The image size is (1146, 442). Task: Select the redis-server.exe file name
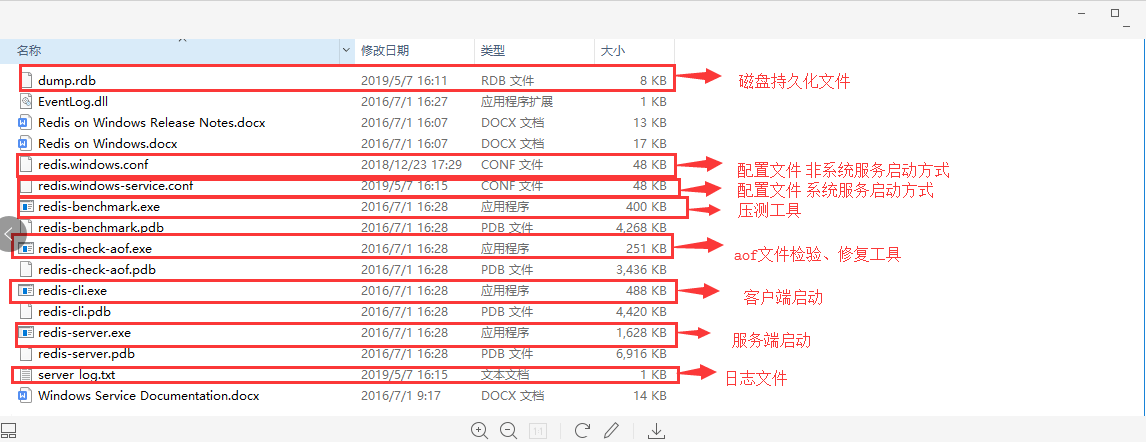click(84, 333)
